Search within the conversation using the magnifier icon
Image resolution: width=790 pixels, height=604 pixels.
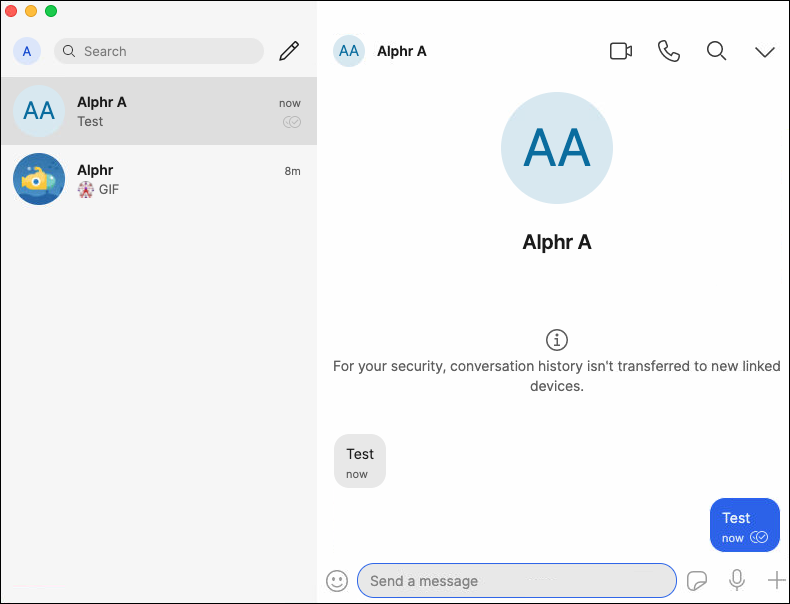pos(717,51)
